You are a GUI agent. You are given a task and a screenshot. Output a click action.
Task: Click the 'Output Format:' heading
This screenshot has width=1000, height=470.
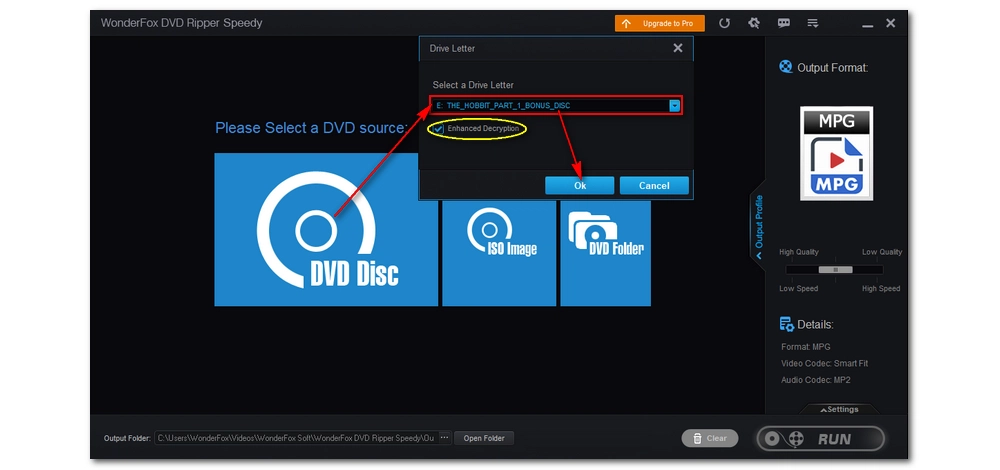point(832,68)
